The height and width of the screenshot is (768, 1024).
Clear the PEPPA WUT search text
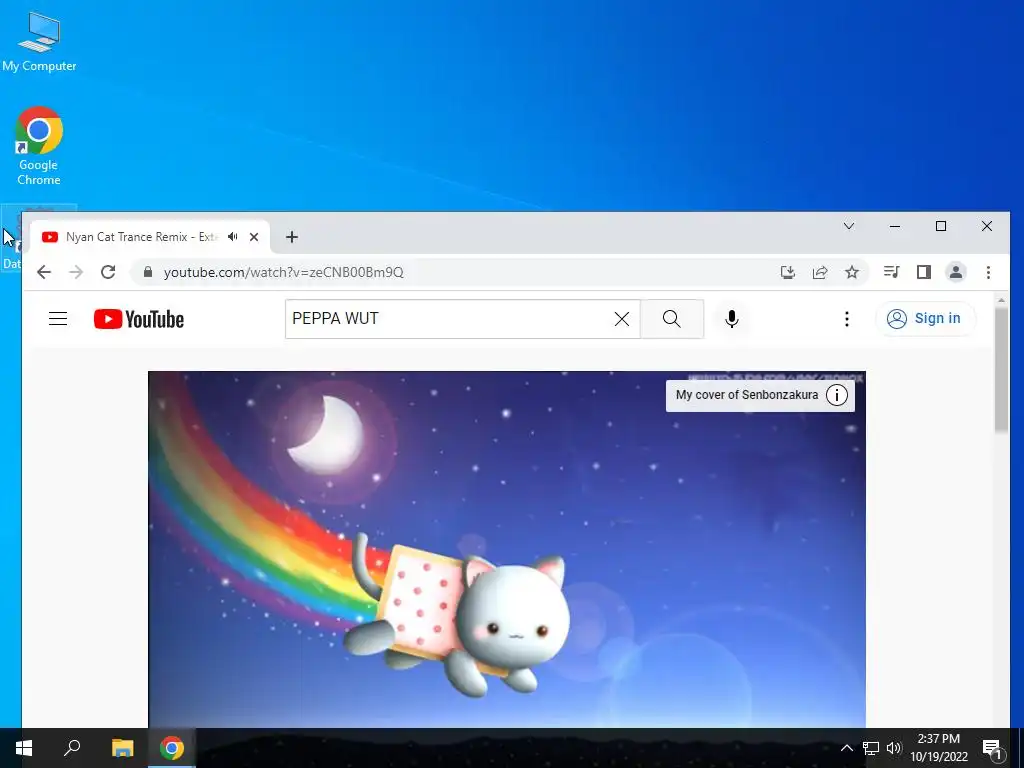tap(622, 319)
